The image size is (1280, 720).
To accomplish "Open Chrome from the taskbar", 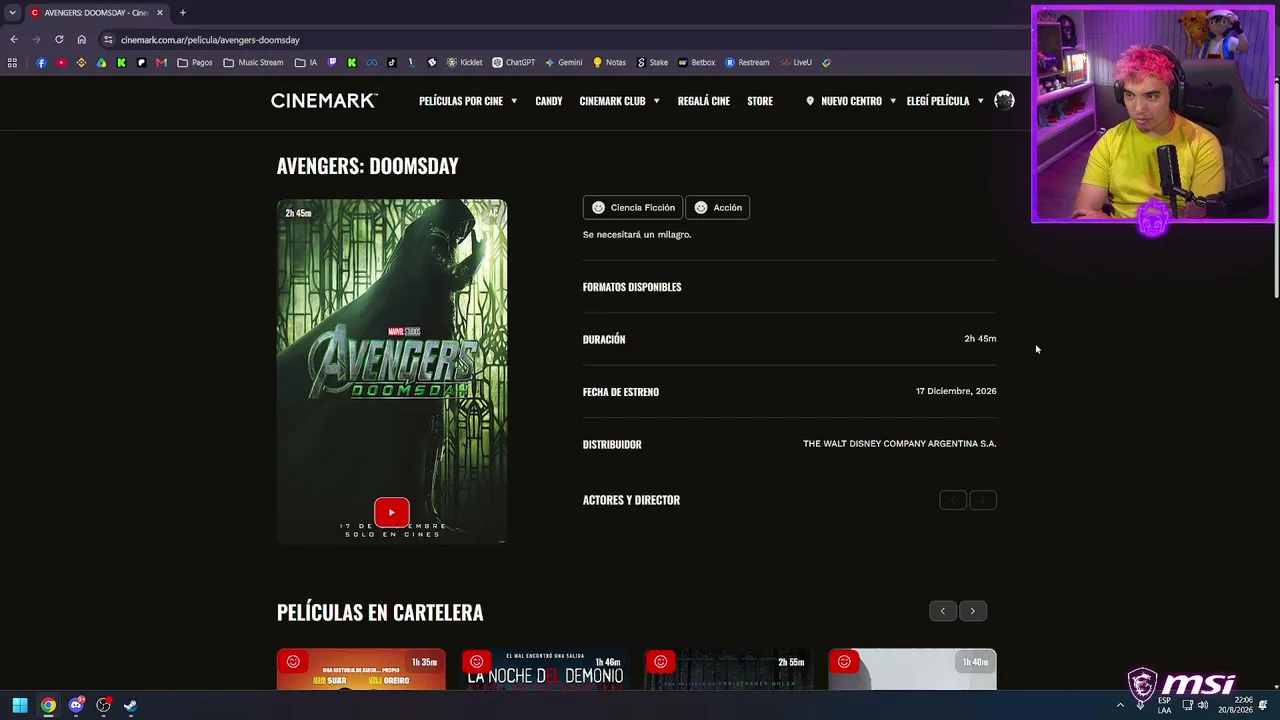I will [48, 705].
